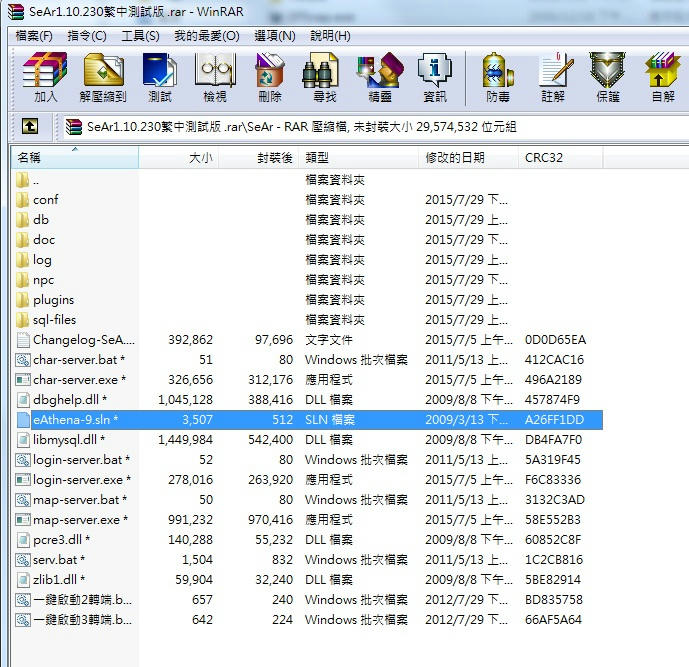Open the 說明(H) menu
The image size is (689, 667).
click(330, 36)
